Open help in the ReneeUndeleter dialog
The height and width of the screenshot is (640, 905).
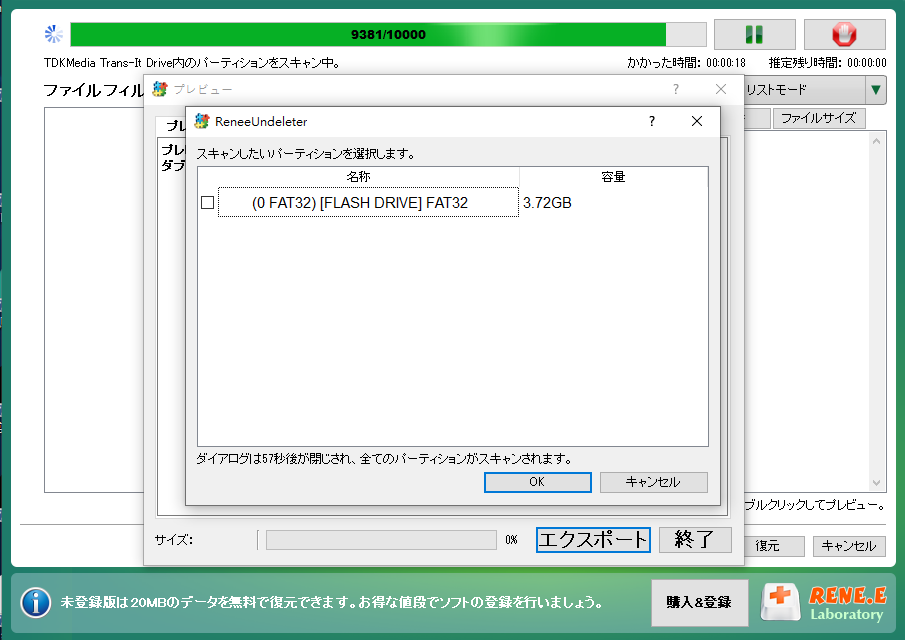[652, 121]
